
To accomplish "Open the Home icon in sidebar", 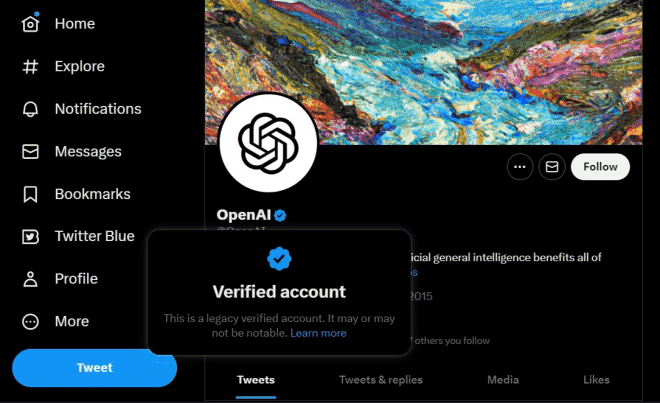I will tap(30, 24).
